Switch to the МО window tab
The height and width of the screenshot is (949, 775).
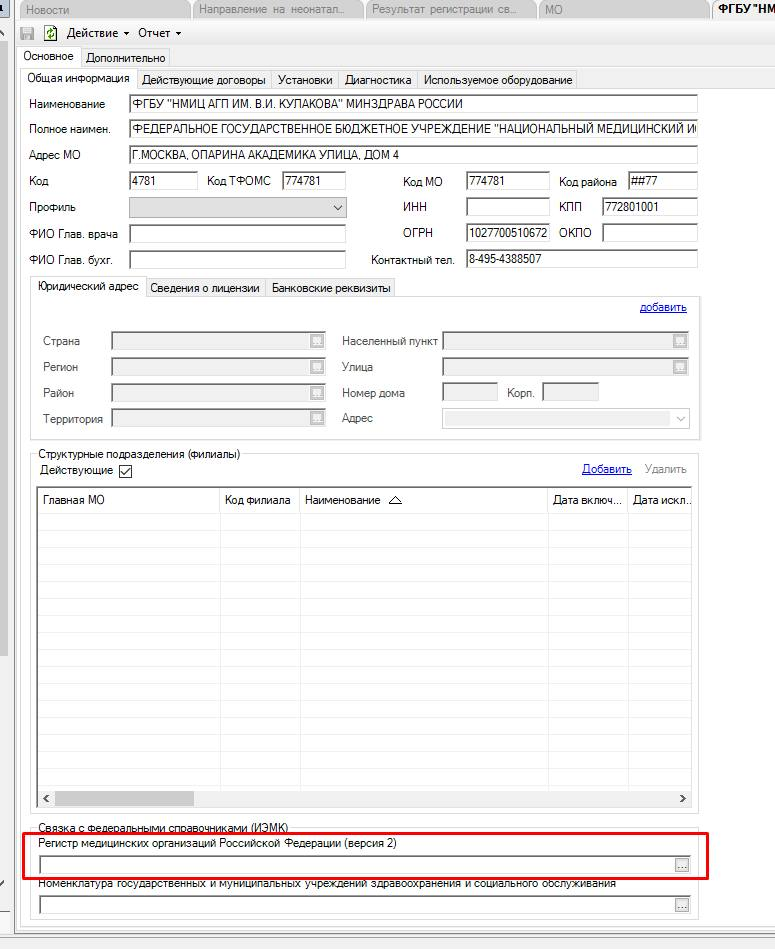click(x=623, y=10)
